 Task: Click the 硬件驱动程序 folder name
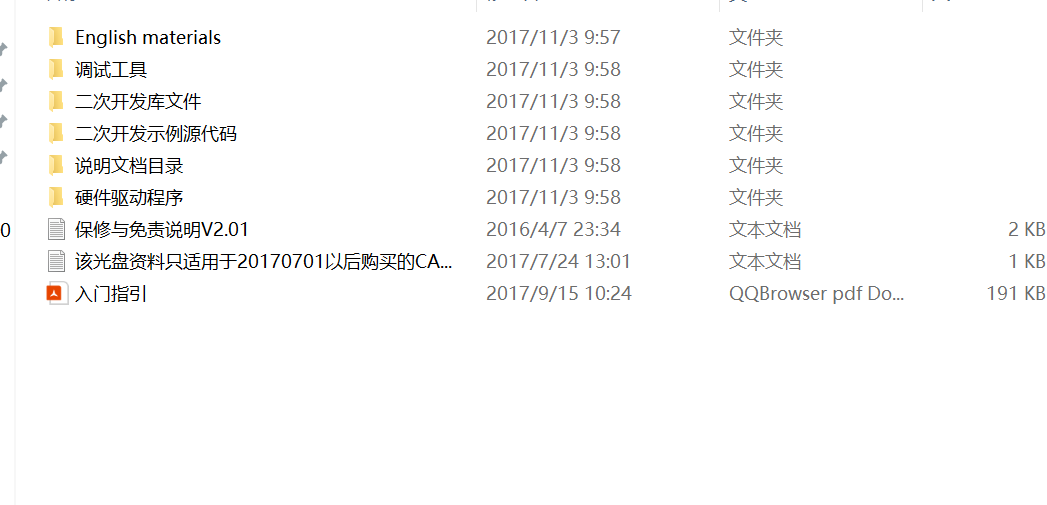click(x=129, y=198)
